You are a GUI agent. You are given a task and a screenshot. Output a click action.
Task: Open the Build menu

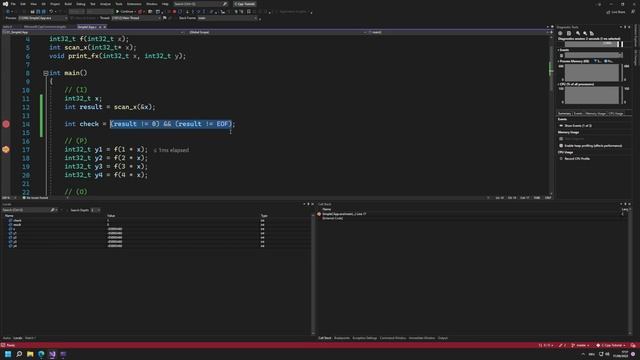[x=68, y=4]
